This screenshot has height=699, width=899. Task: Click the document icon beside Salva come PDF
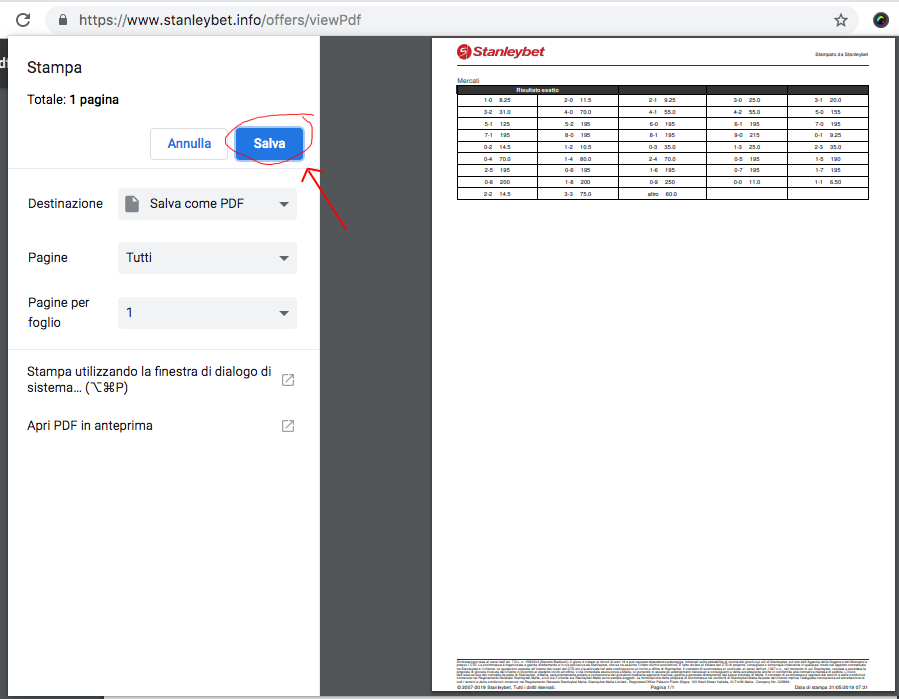(132, 204)
